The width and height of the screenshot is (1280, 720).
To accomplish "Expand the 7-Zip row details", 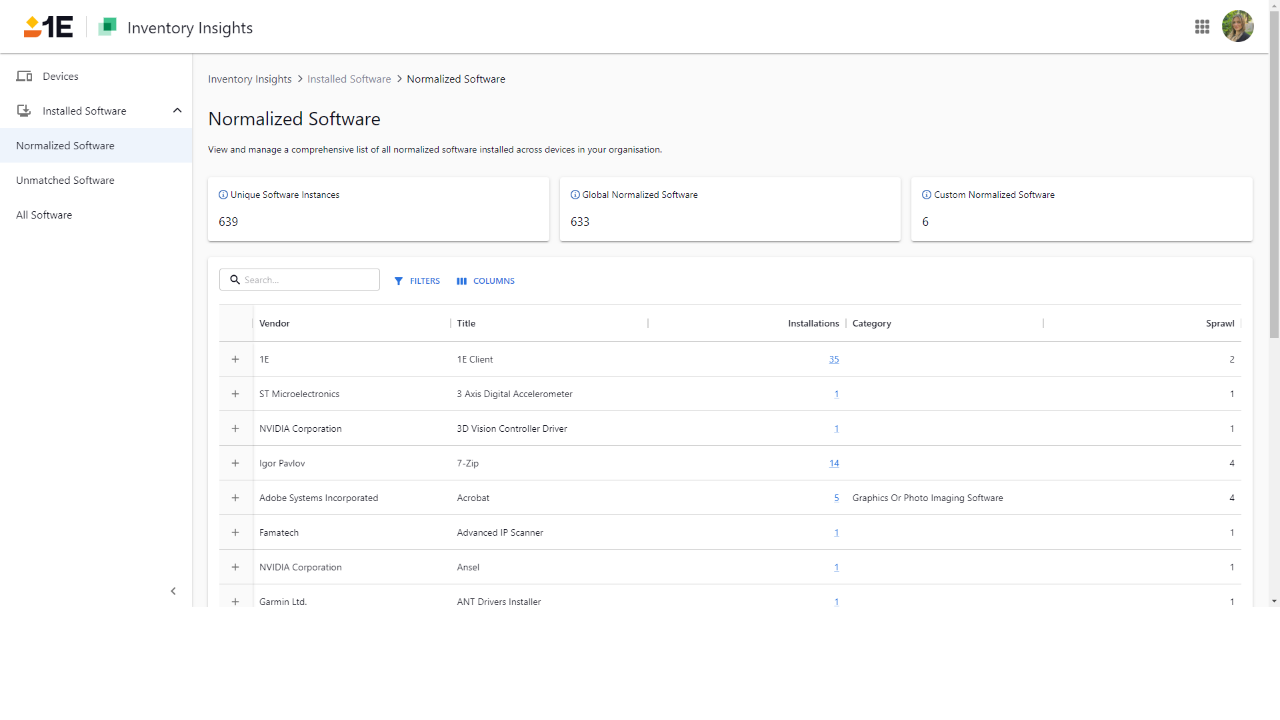I will tap(235, 463).
